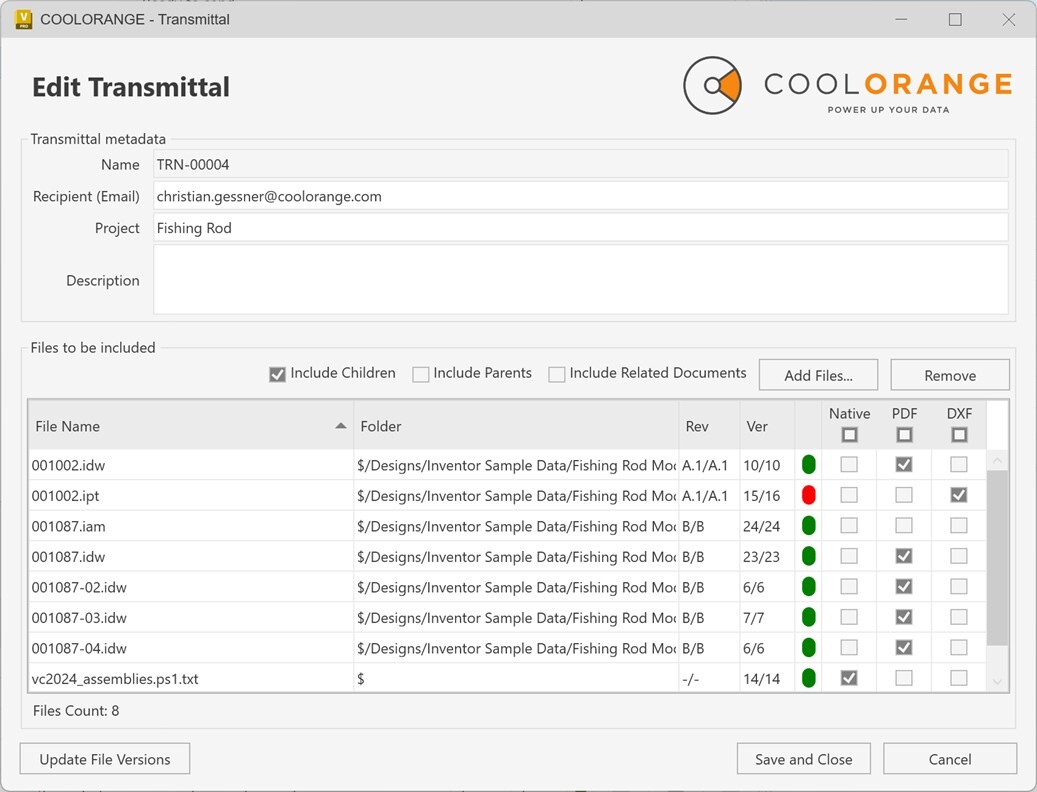Click the red status indicator on 001002.ipt
This screenshot has height=792, width=1037.
tap(809, 495)
